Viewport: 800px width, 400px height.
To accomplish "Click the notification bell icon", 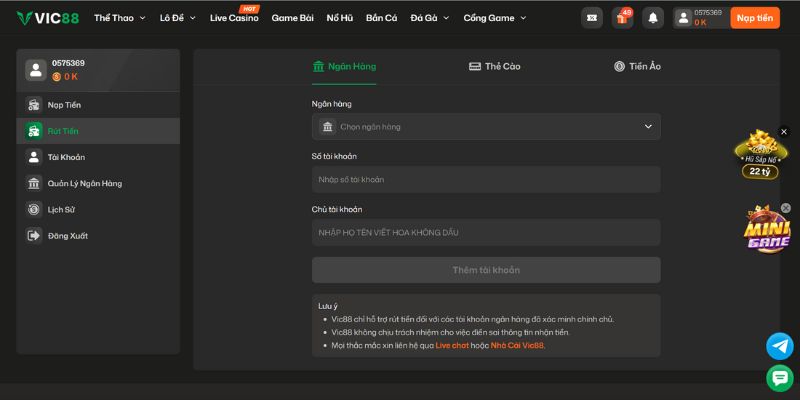I will coord(652,18).
